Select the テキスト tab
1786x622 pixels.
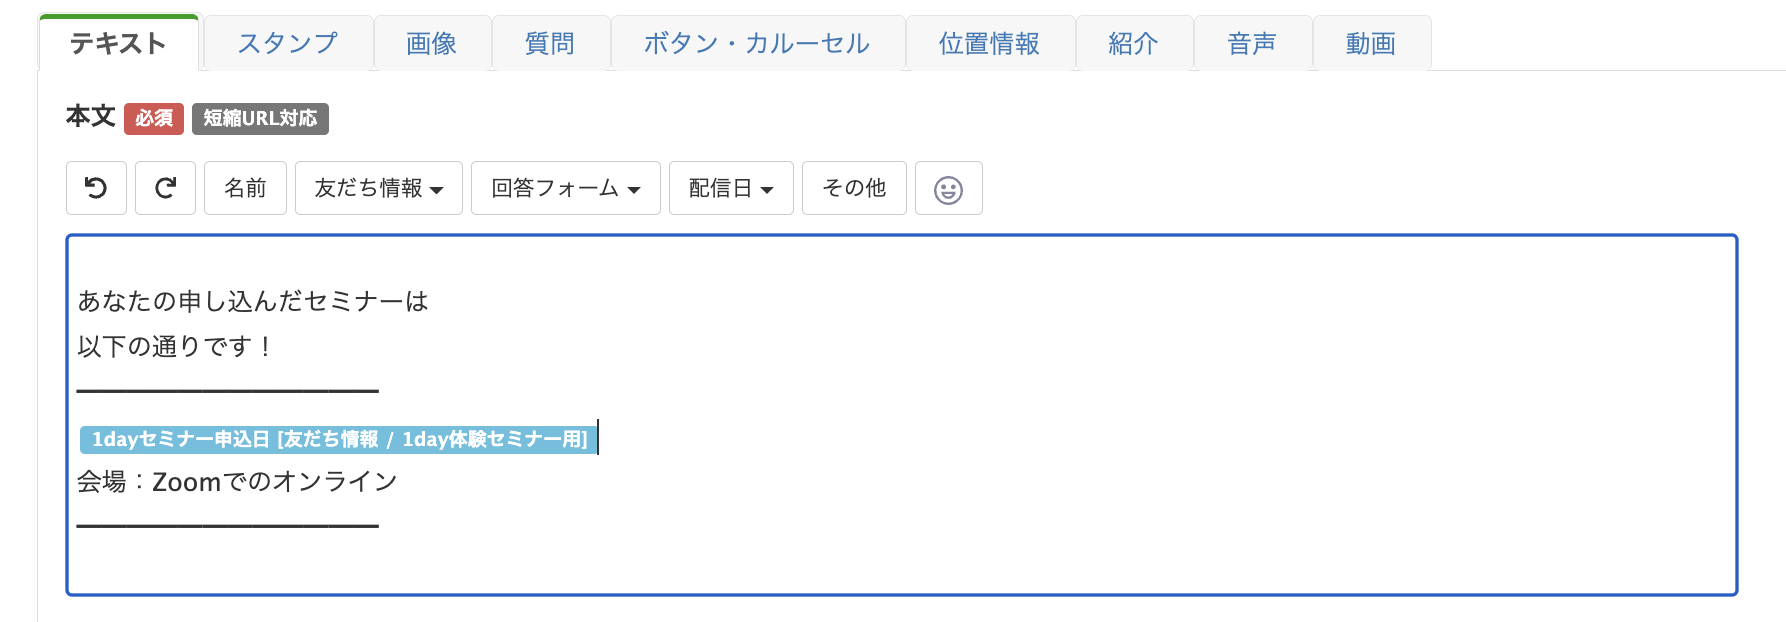[x=119, y=43]
